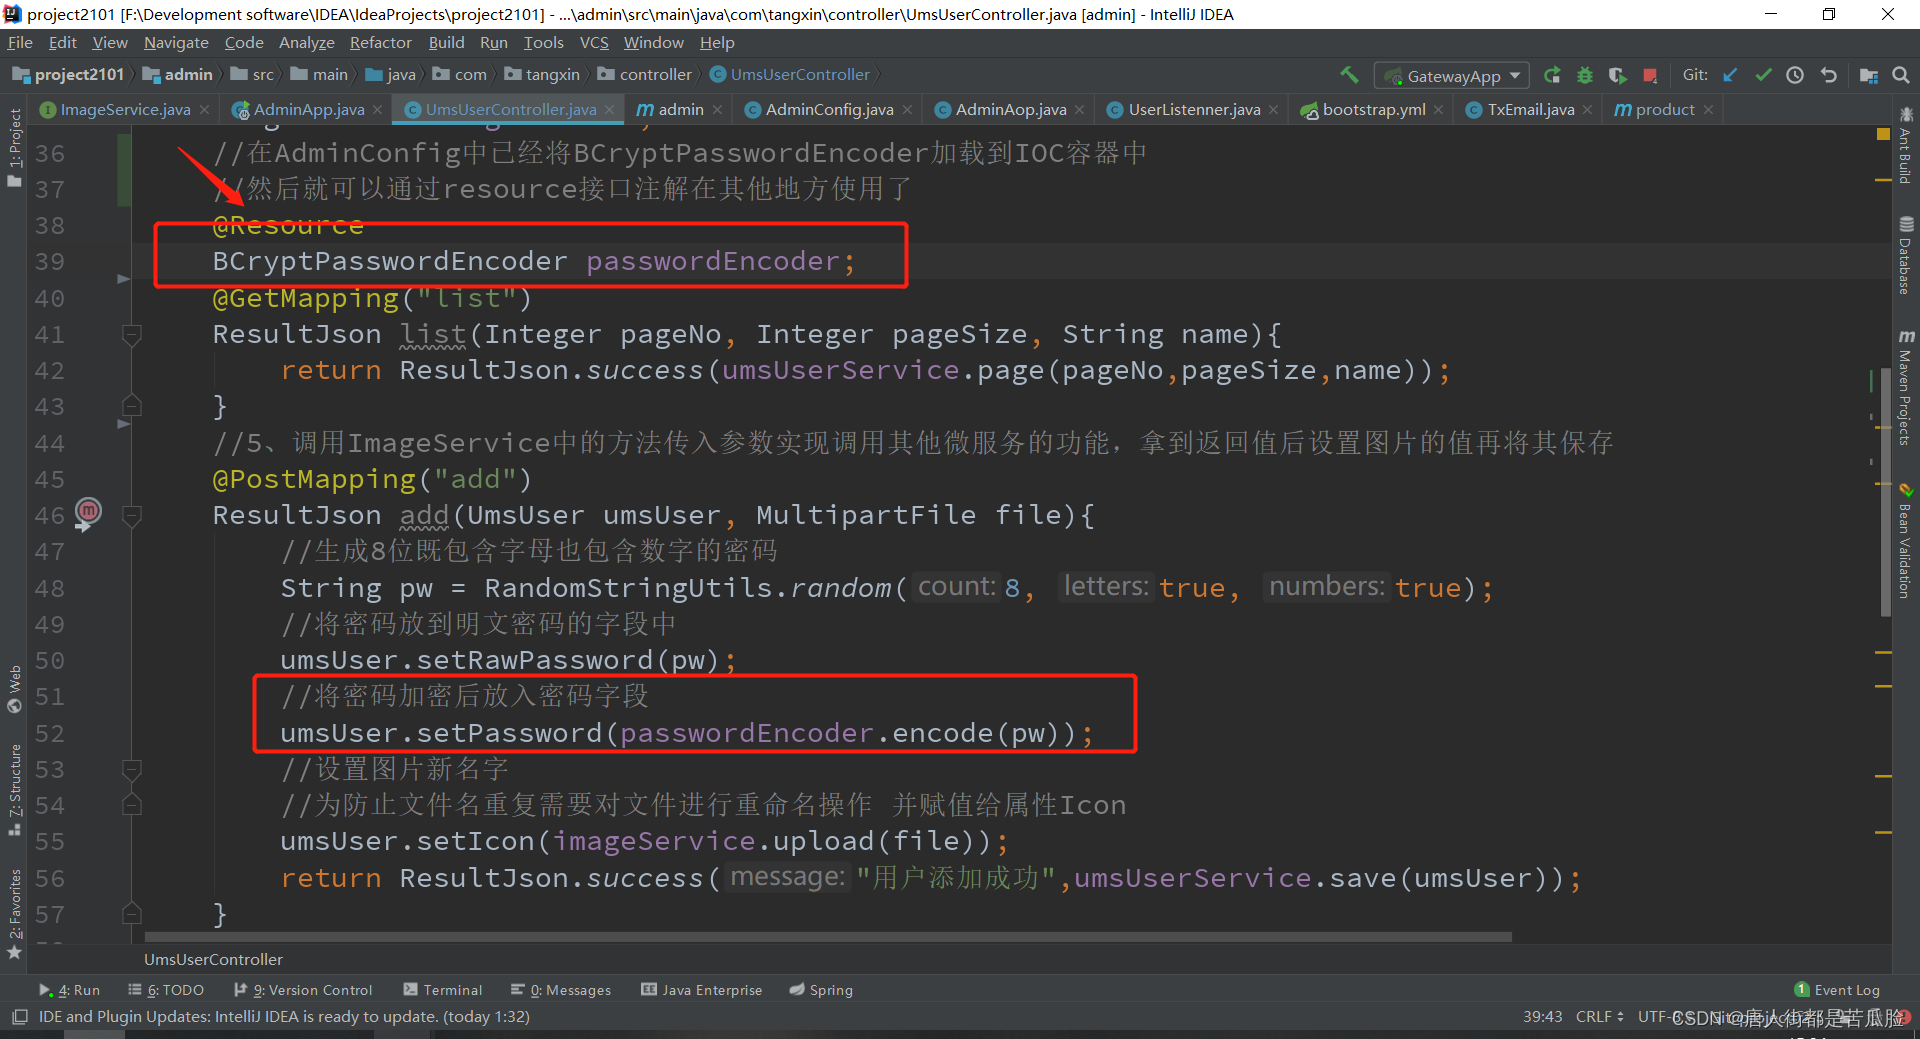Revert changes with the Git undo arrow
The image size is (1920, 1039).
1828,75
